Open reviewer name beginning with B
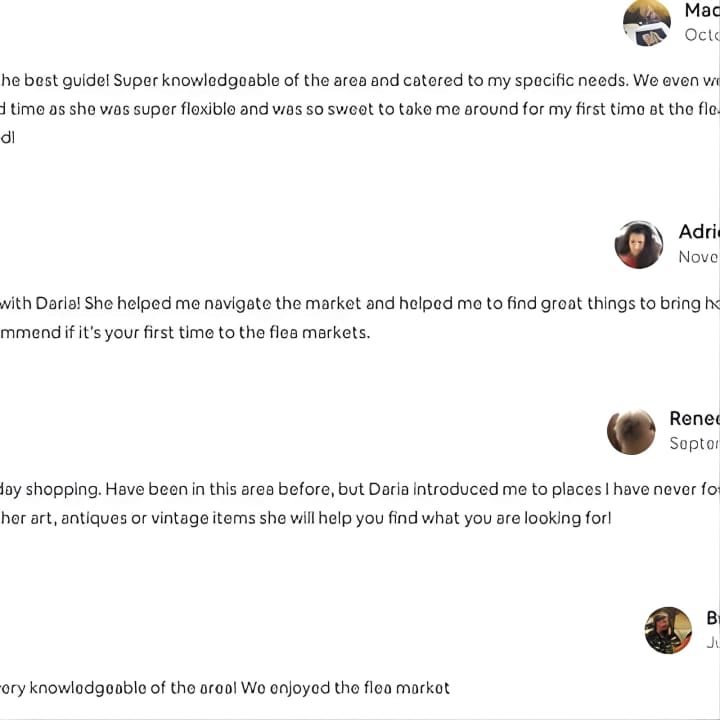This screenshot has height=720, width=720. click(713, 618)
